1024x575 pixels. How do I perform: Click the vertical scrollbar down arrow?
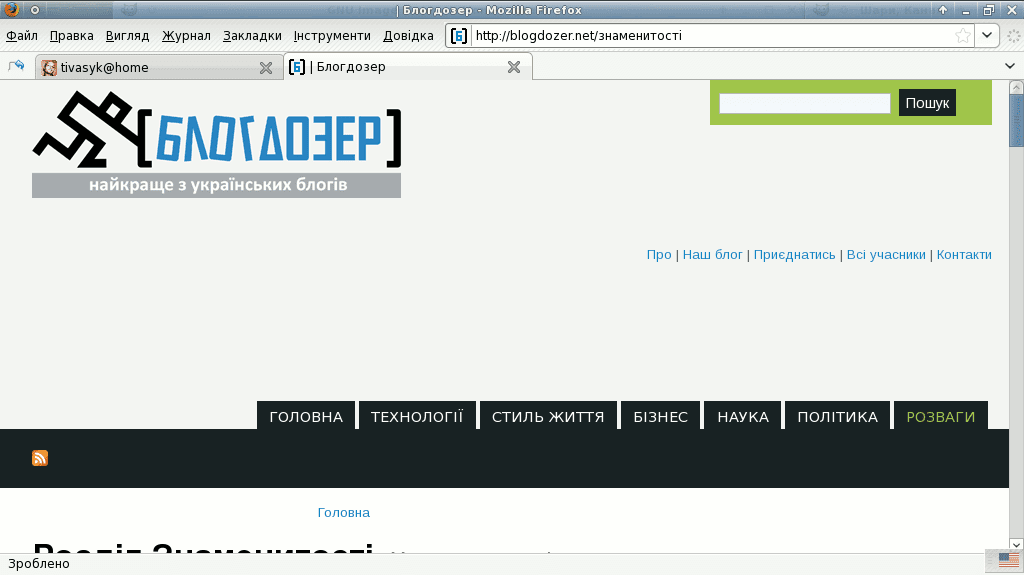pyautogui.click(x=1016, y=544)
